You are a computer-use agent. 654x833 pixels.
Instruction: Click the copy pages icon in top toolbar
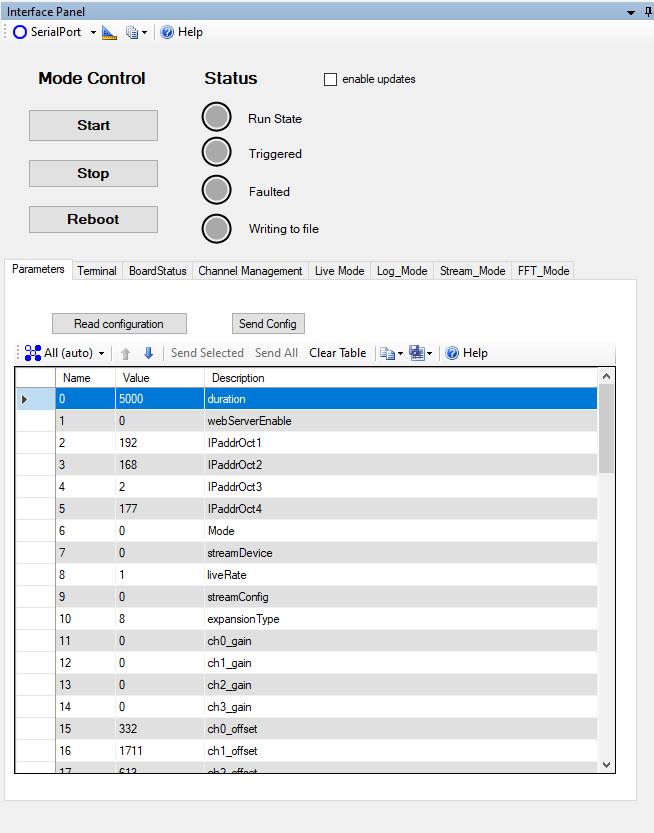(132, 32)
